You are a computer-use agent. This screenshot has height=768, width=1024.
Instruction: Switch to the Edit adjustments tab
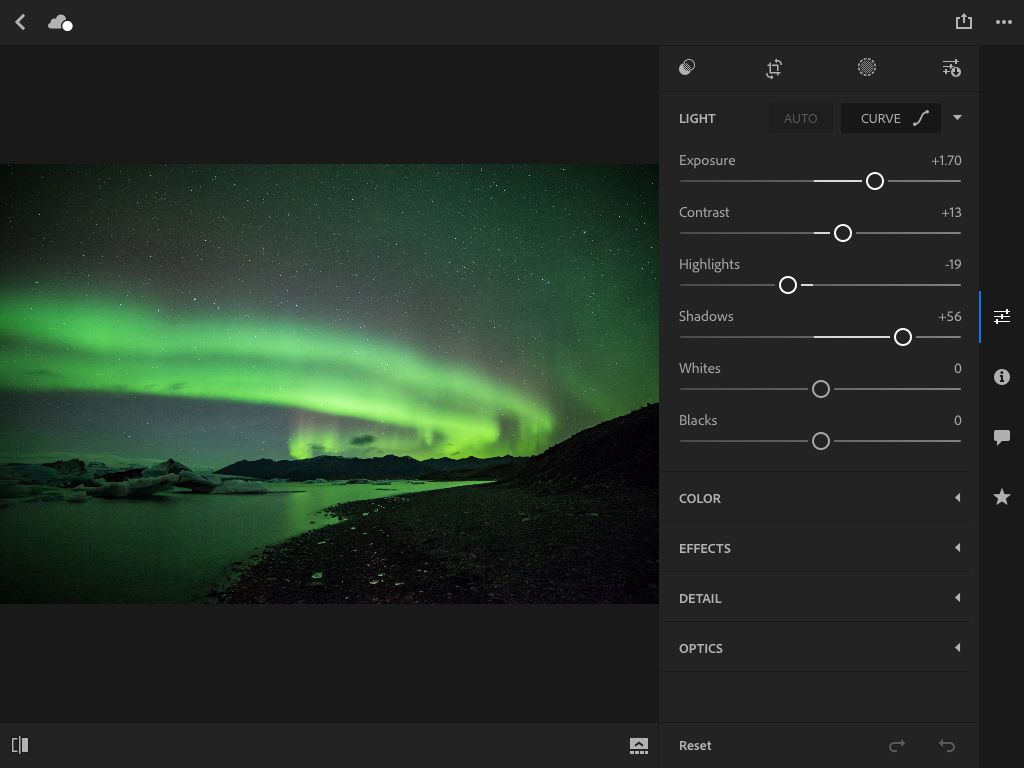(1002, 316)
